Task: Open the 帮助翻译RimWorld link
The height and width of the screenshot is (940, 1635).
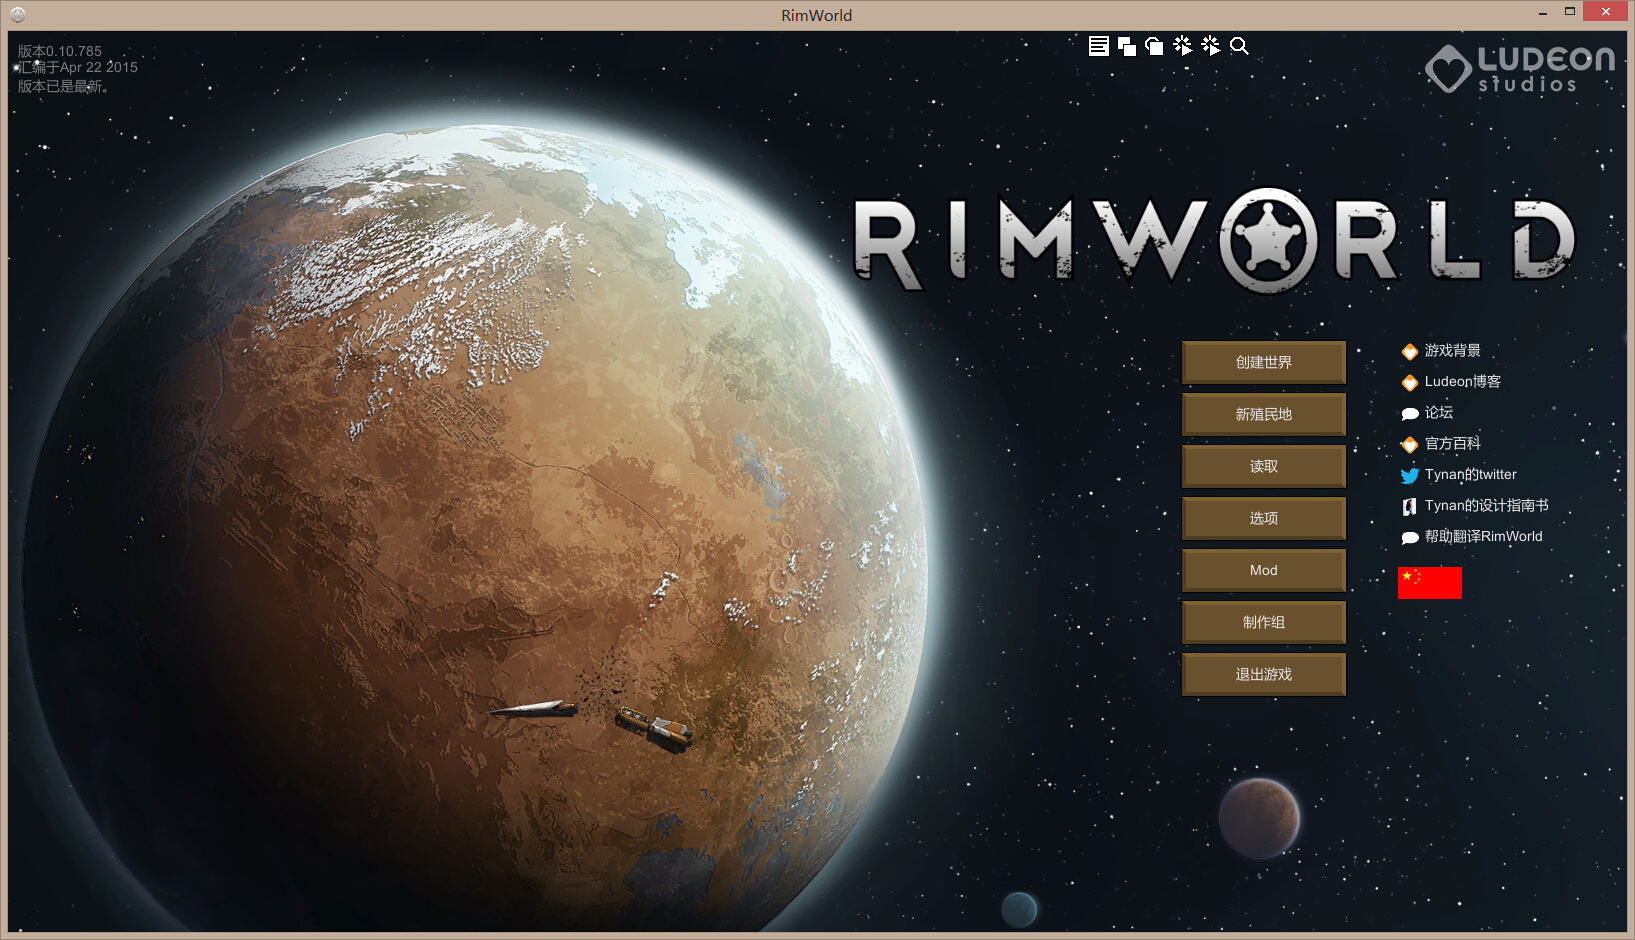Action: click(x=1483, y=537)
